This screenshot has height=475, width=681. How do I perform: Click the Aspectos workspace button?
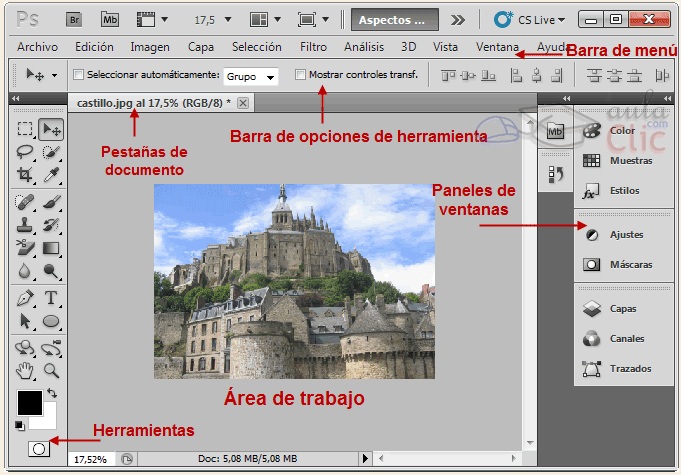point(394,20)
